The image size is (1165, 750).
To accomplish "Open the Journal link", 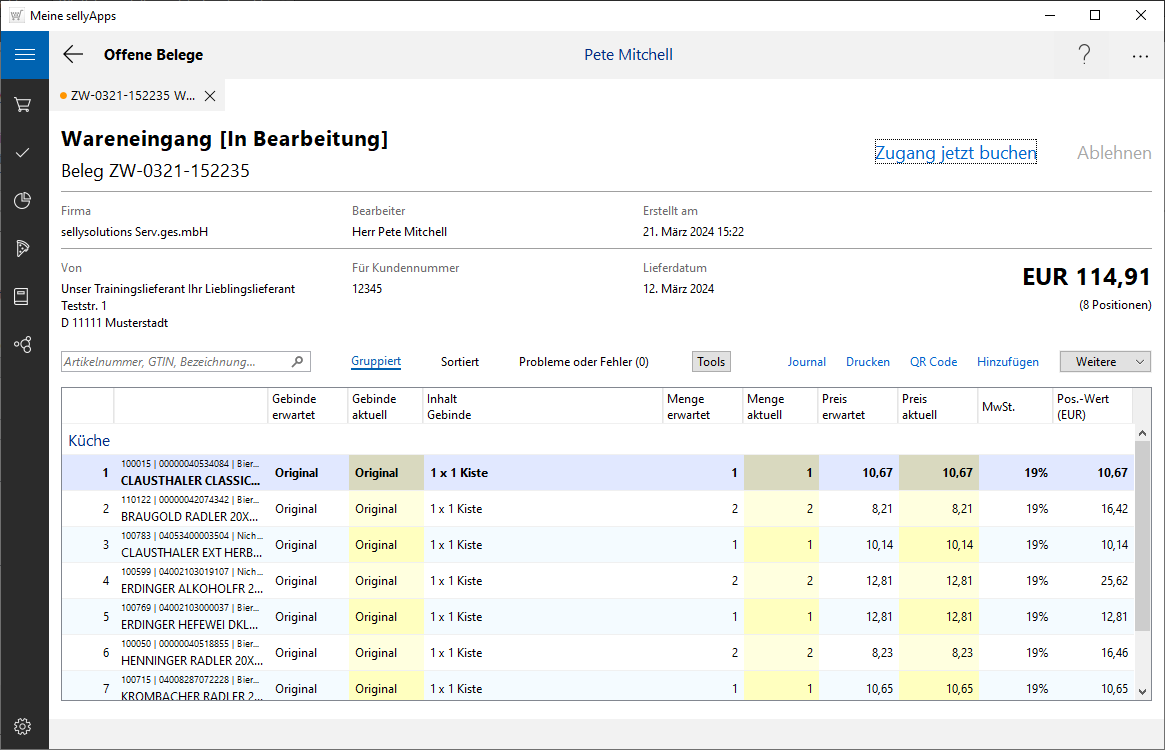I will click(806, 362).
